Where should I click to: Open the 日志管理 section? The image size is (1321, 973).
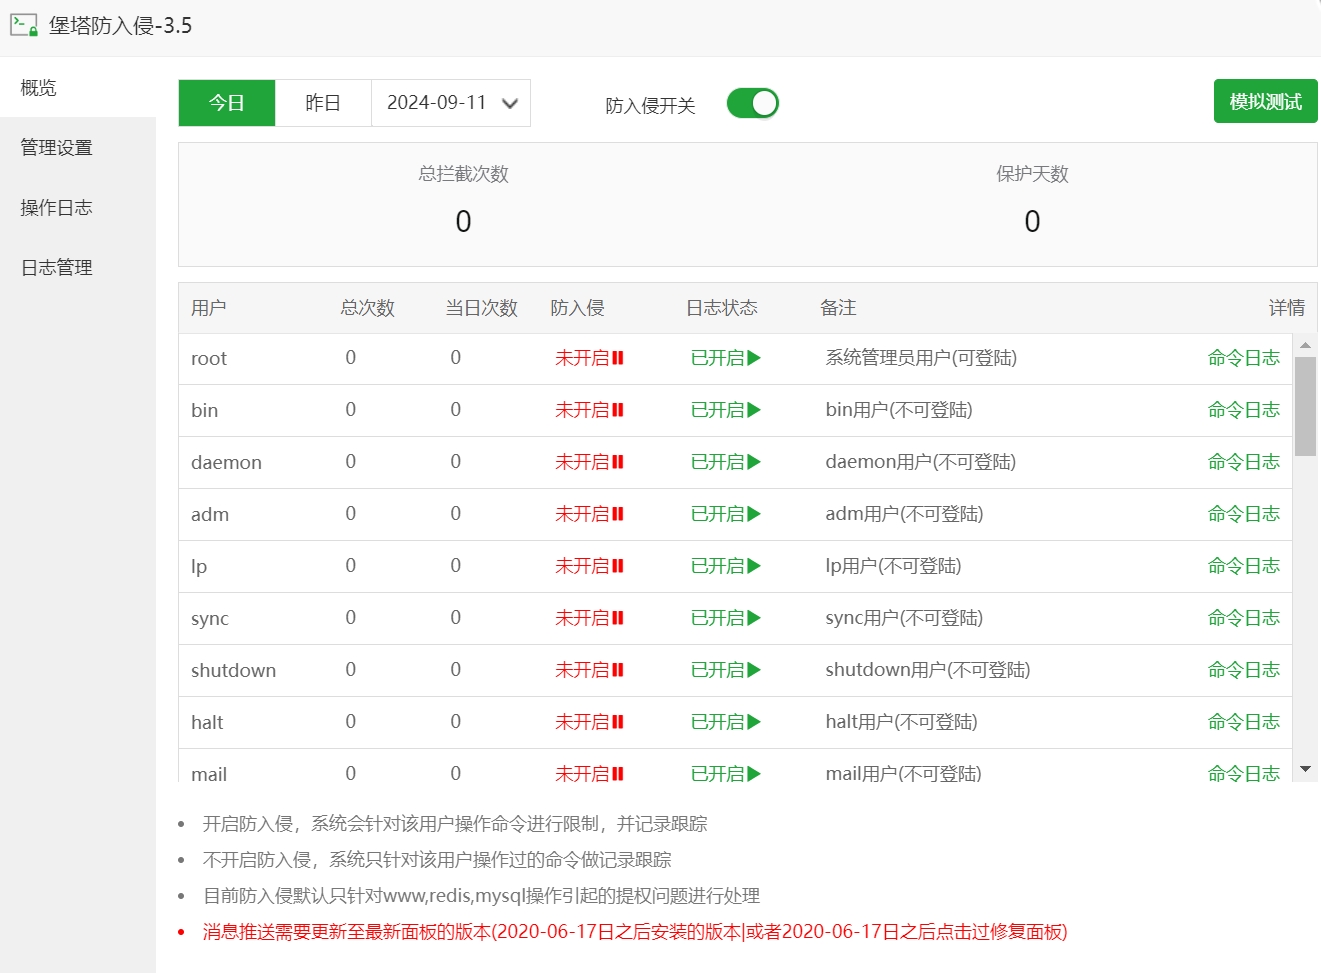pyautogui.click(x=57, y=267)
